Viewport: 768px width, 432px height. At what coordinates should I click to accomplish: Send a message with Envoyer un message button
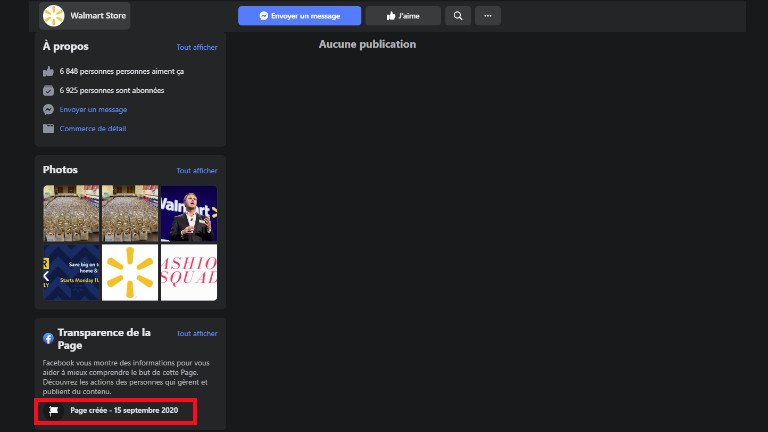299,16
